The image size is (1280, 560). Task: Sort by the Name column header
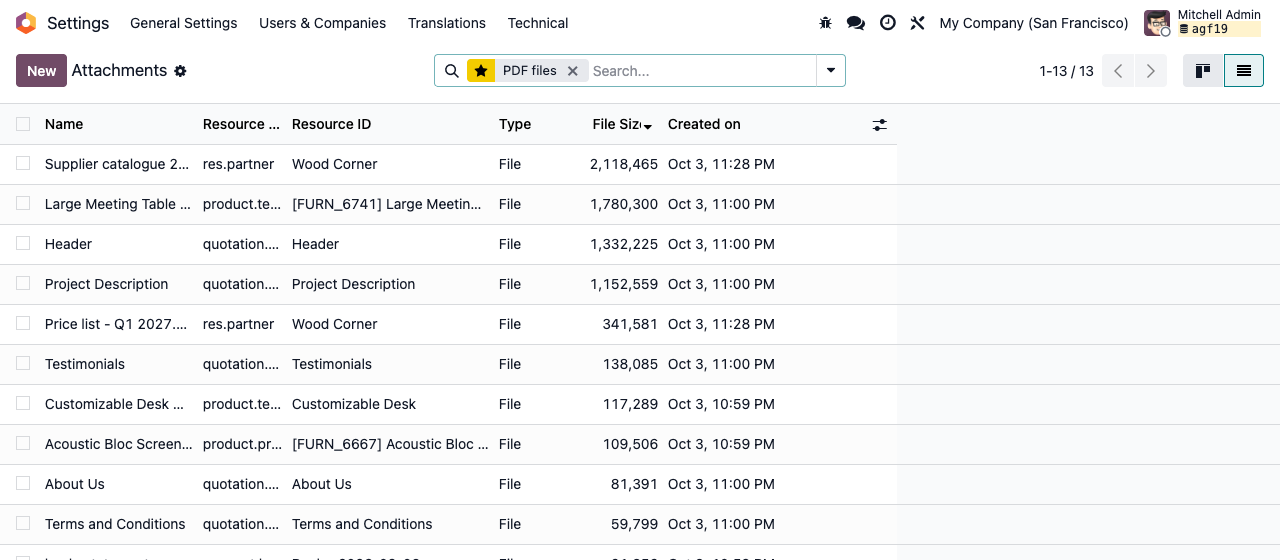coord(64,124)
